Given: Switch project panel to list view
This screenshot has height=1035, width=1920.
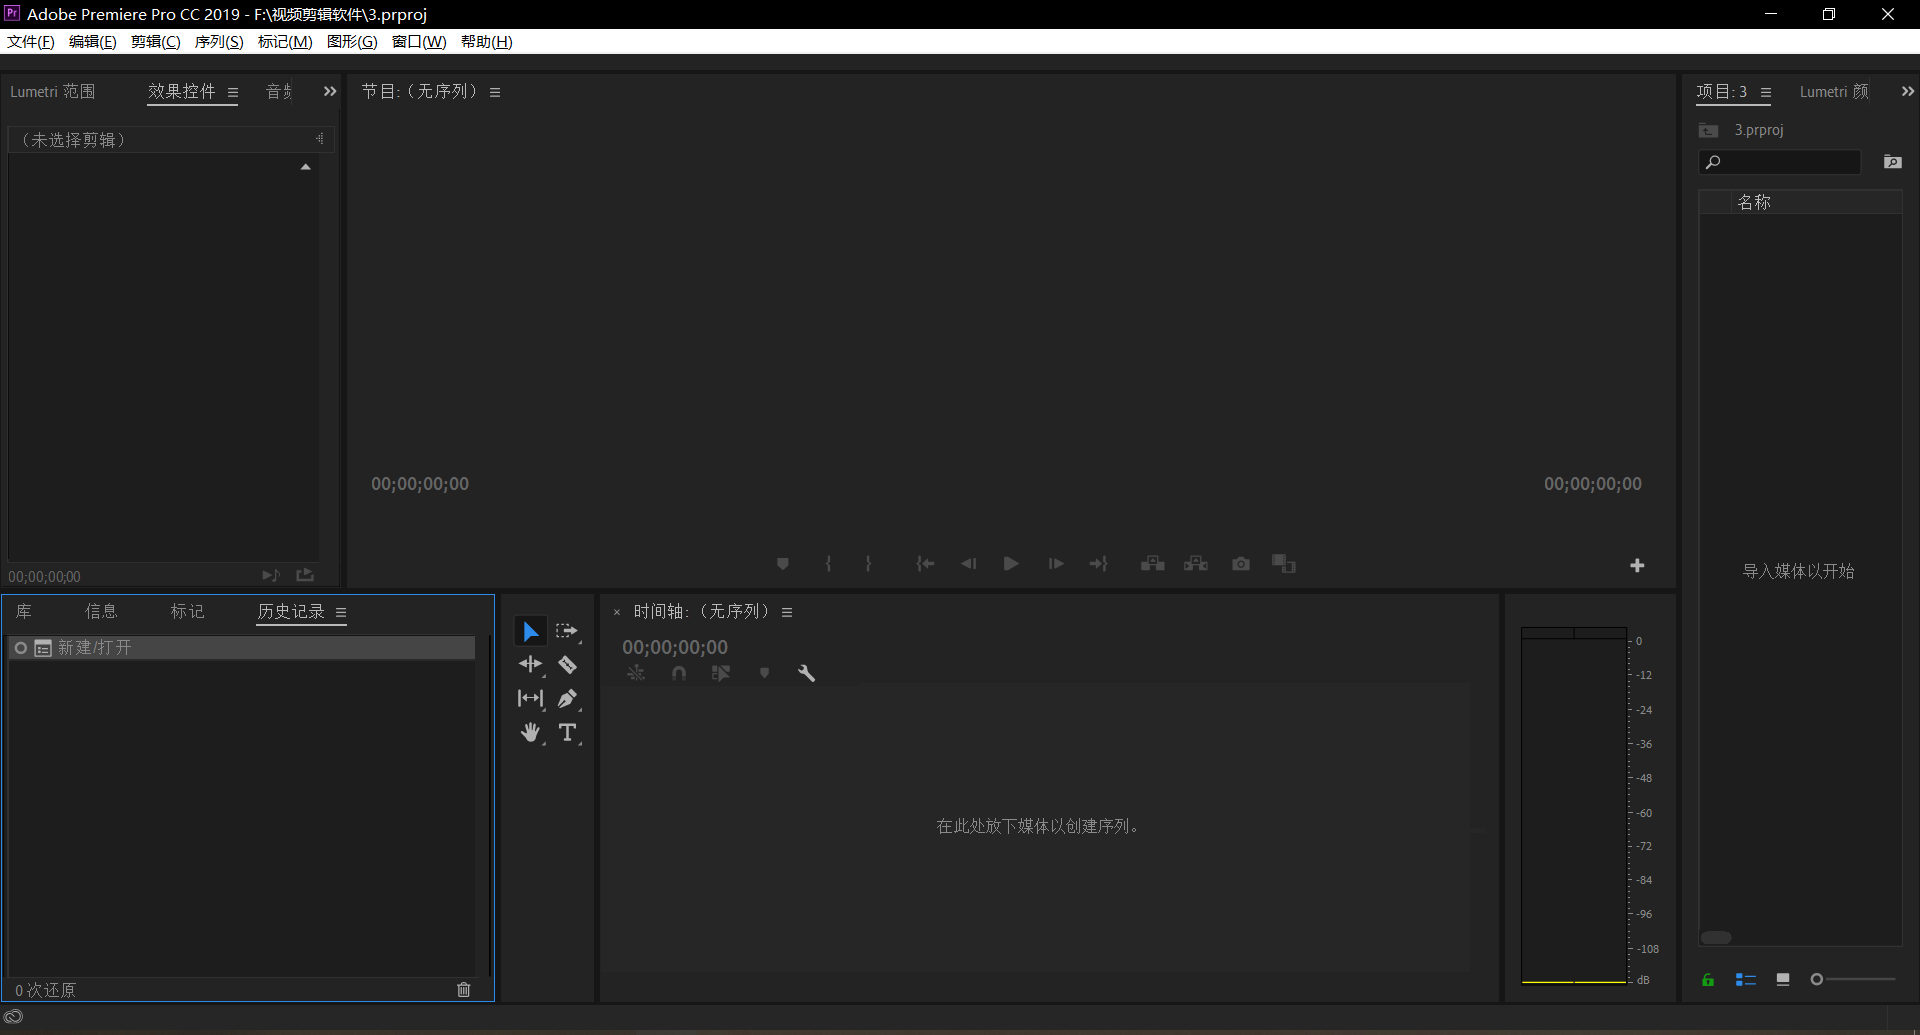Looking at the screenshot, I should pyautogui.click(x=1746, y=980).
